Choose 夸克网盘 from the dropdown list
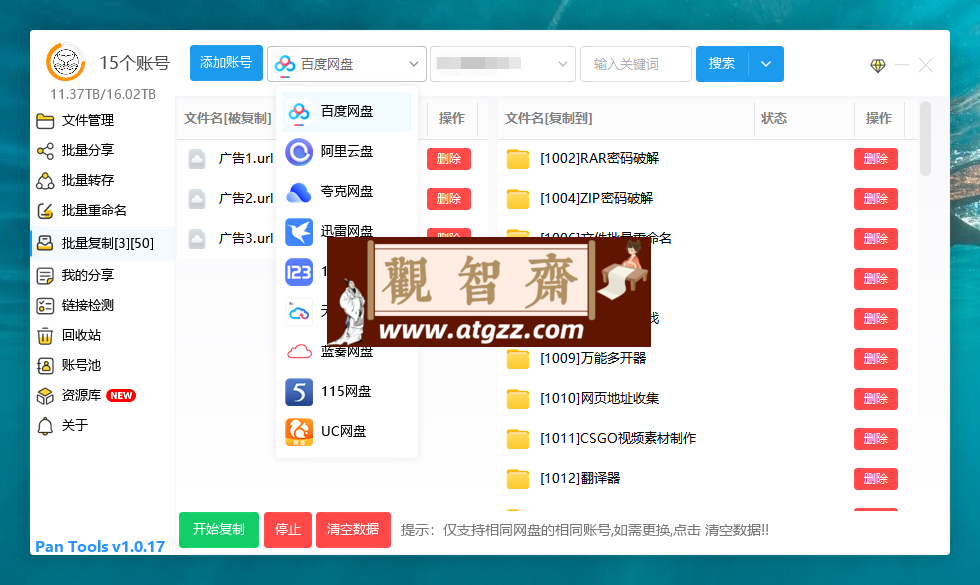The height and width of the screenshot is (585, 980). click(x=347, y=191)
